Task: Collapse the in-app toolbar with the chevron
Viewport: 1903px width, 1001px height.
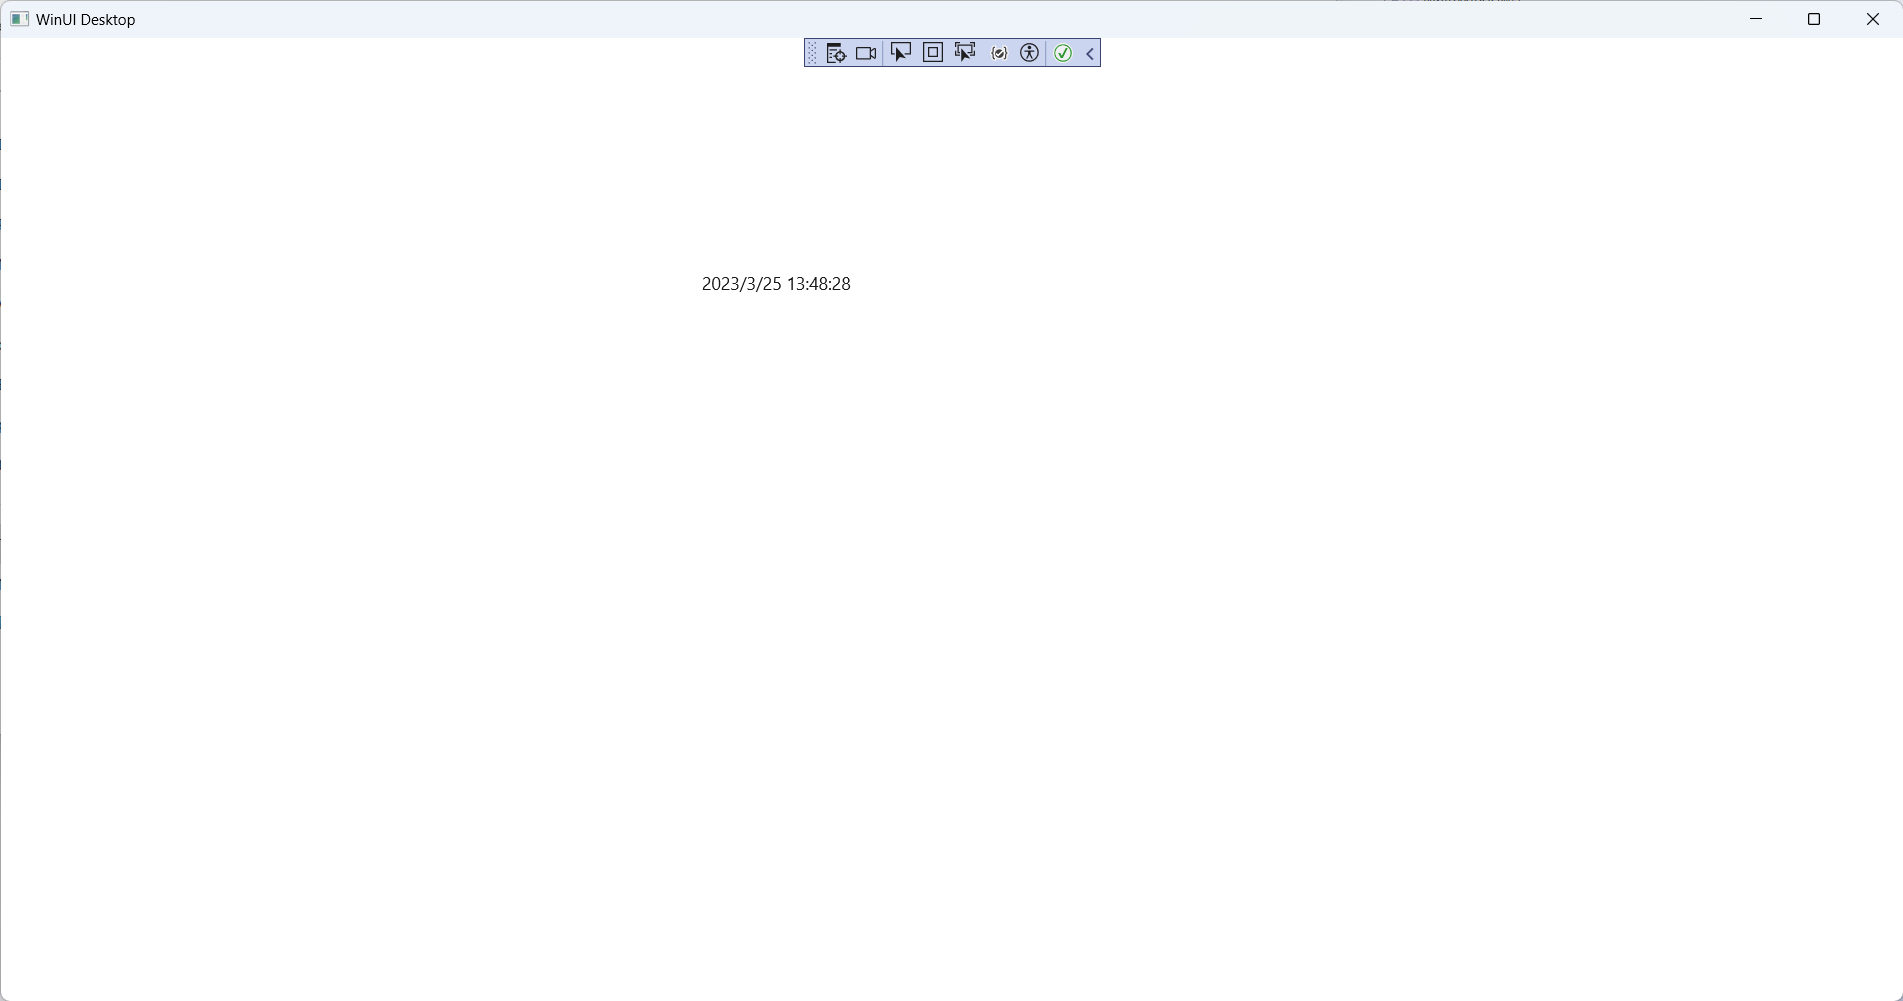Action: 1088,53
